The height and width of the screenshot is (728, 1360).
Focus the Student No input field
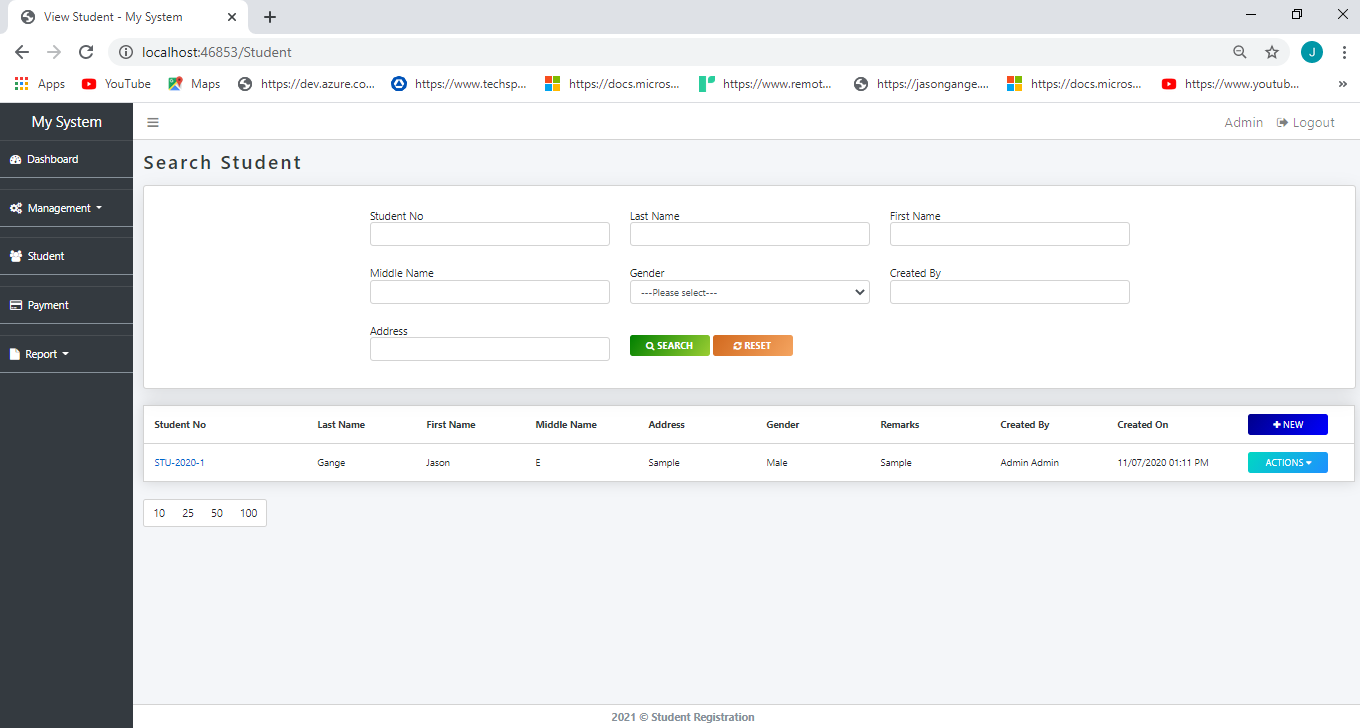pyautogui.click(x=490, y=234)
